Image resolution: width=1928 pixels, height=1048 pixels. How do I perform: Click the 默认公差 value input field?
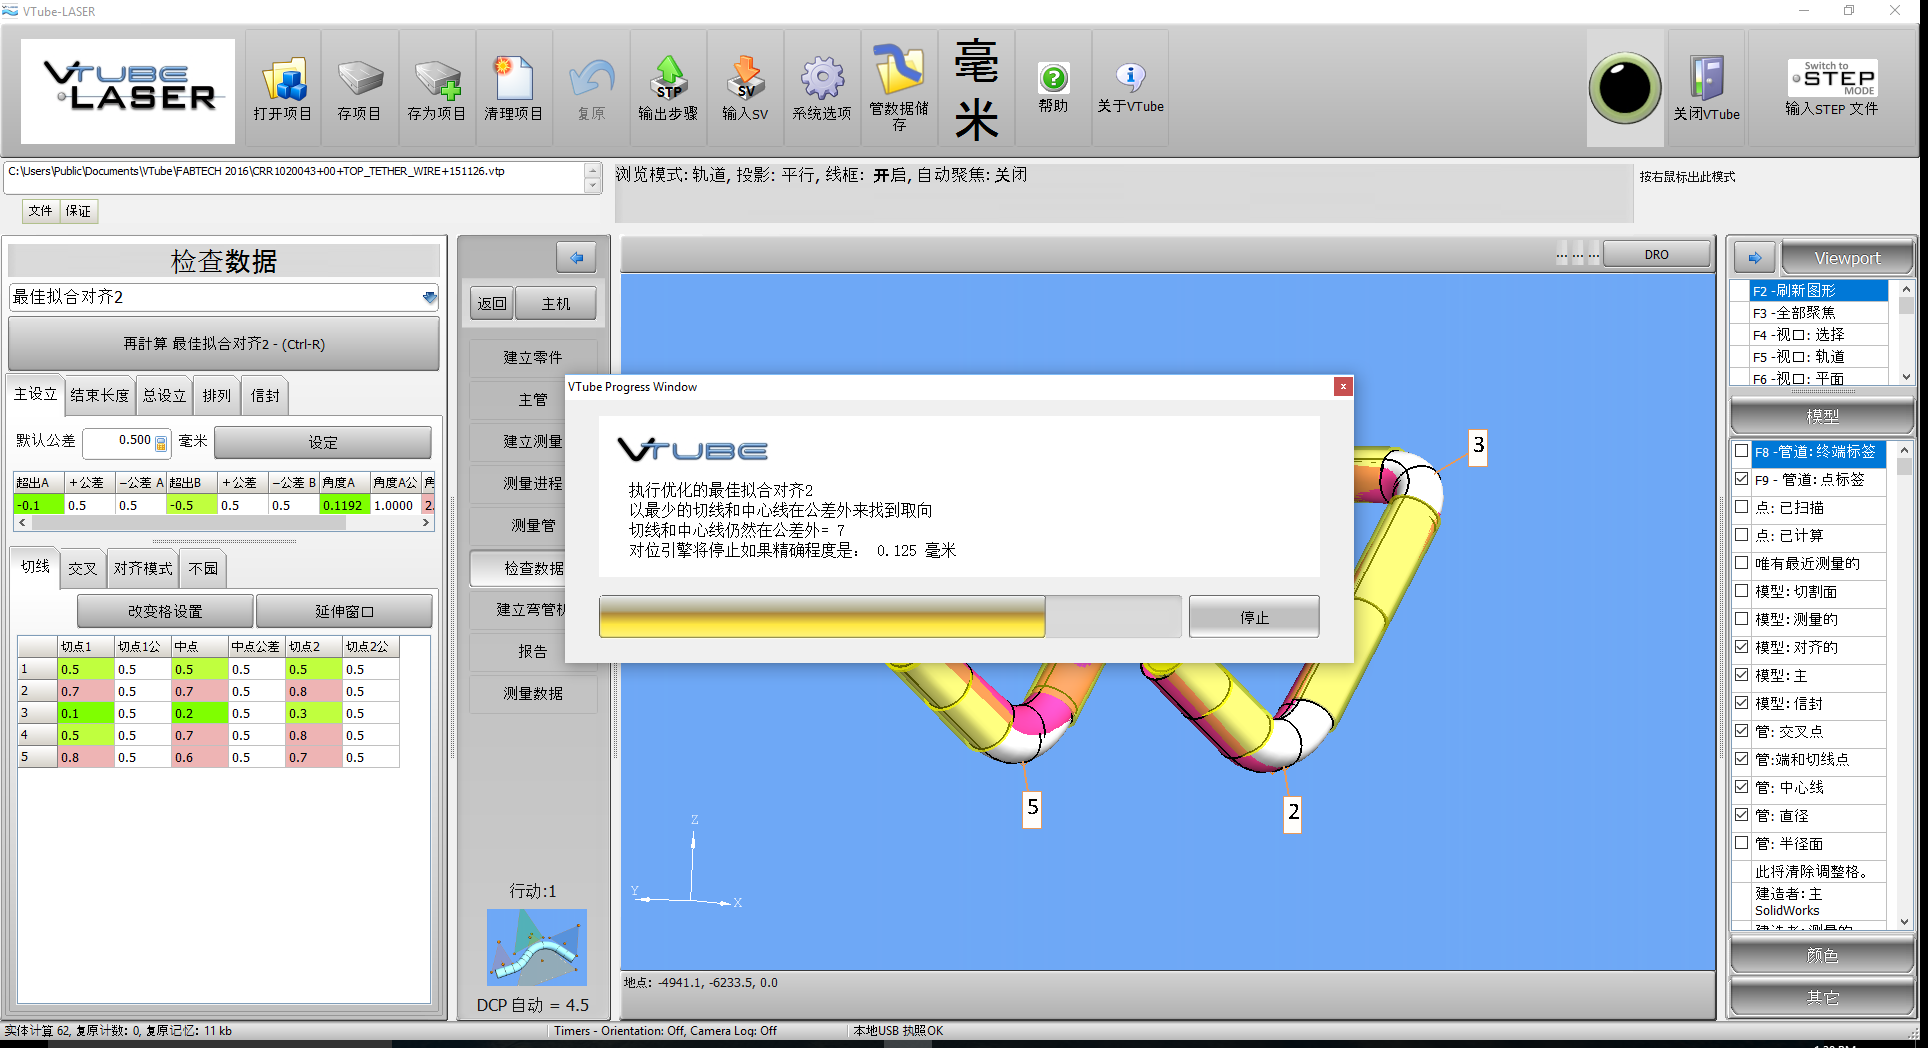(120, 441)
